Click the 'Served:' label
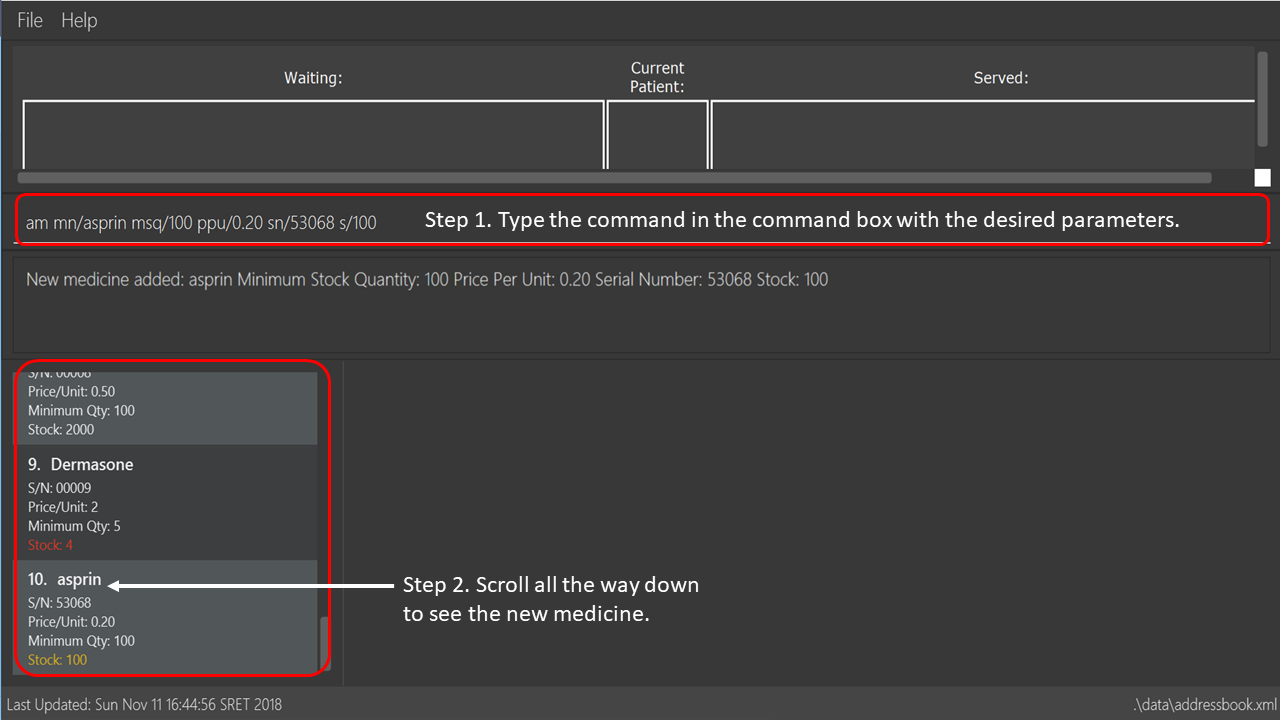The height and width of the screenshot is (720, 1280). pos(1001,78)
